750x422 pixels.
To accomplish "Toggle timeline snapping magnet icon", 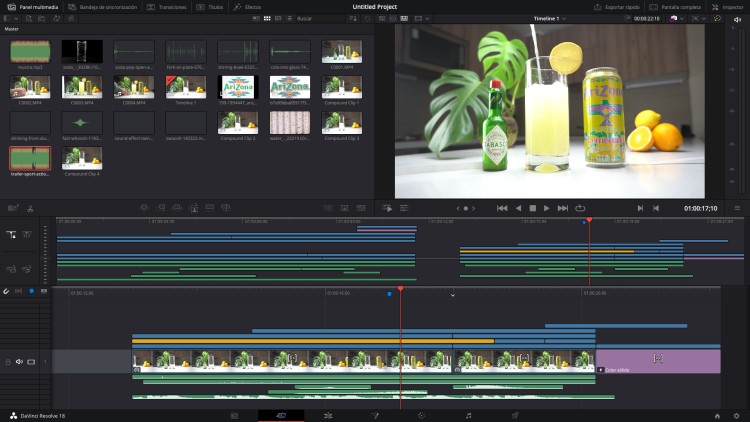I will click(x=6, y=291).
